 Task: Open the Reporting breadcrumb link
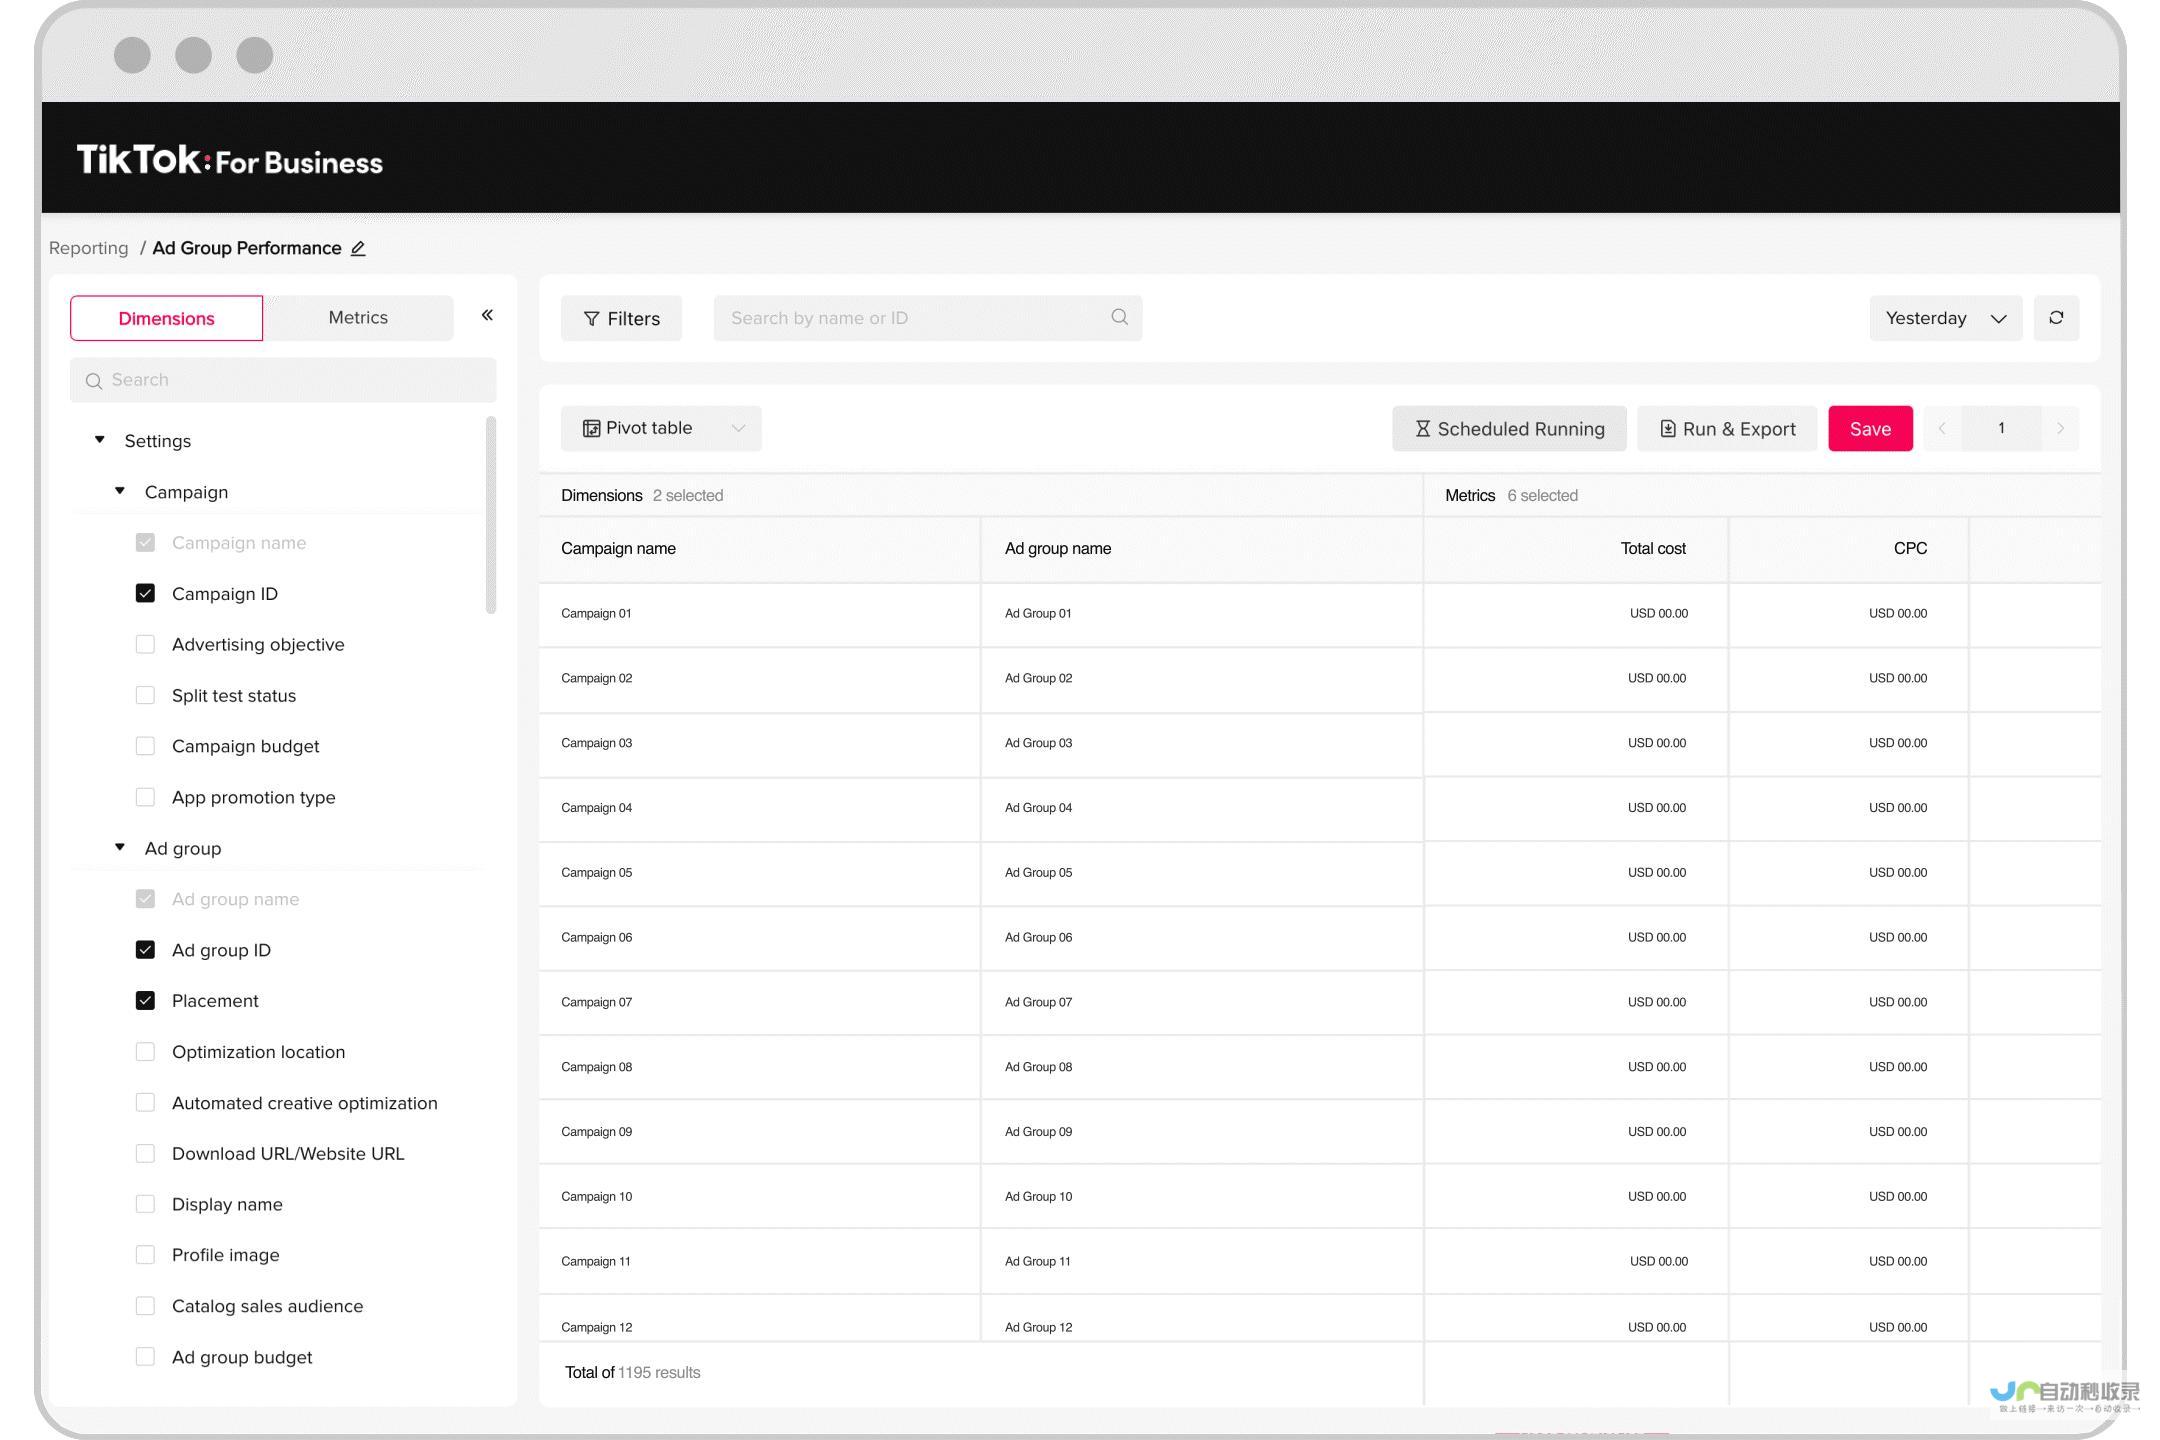89,248
